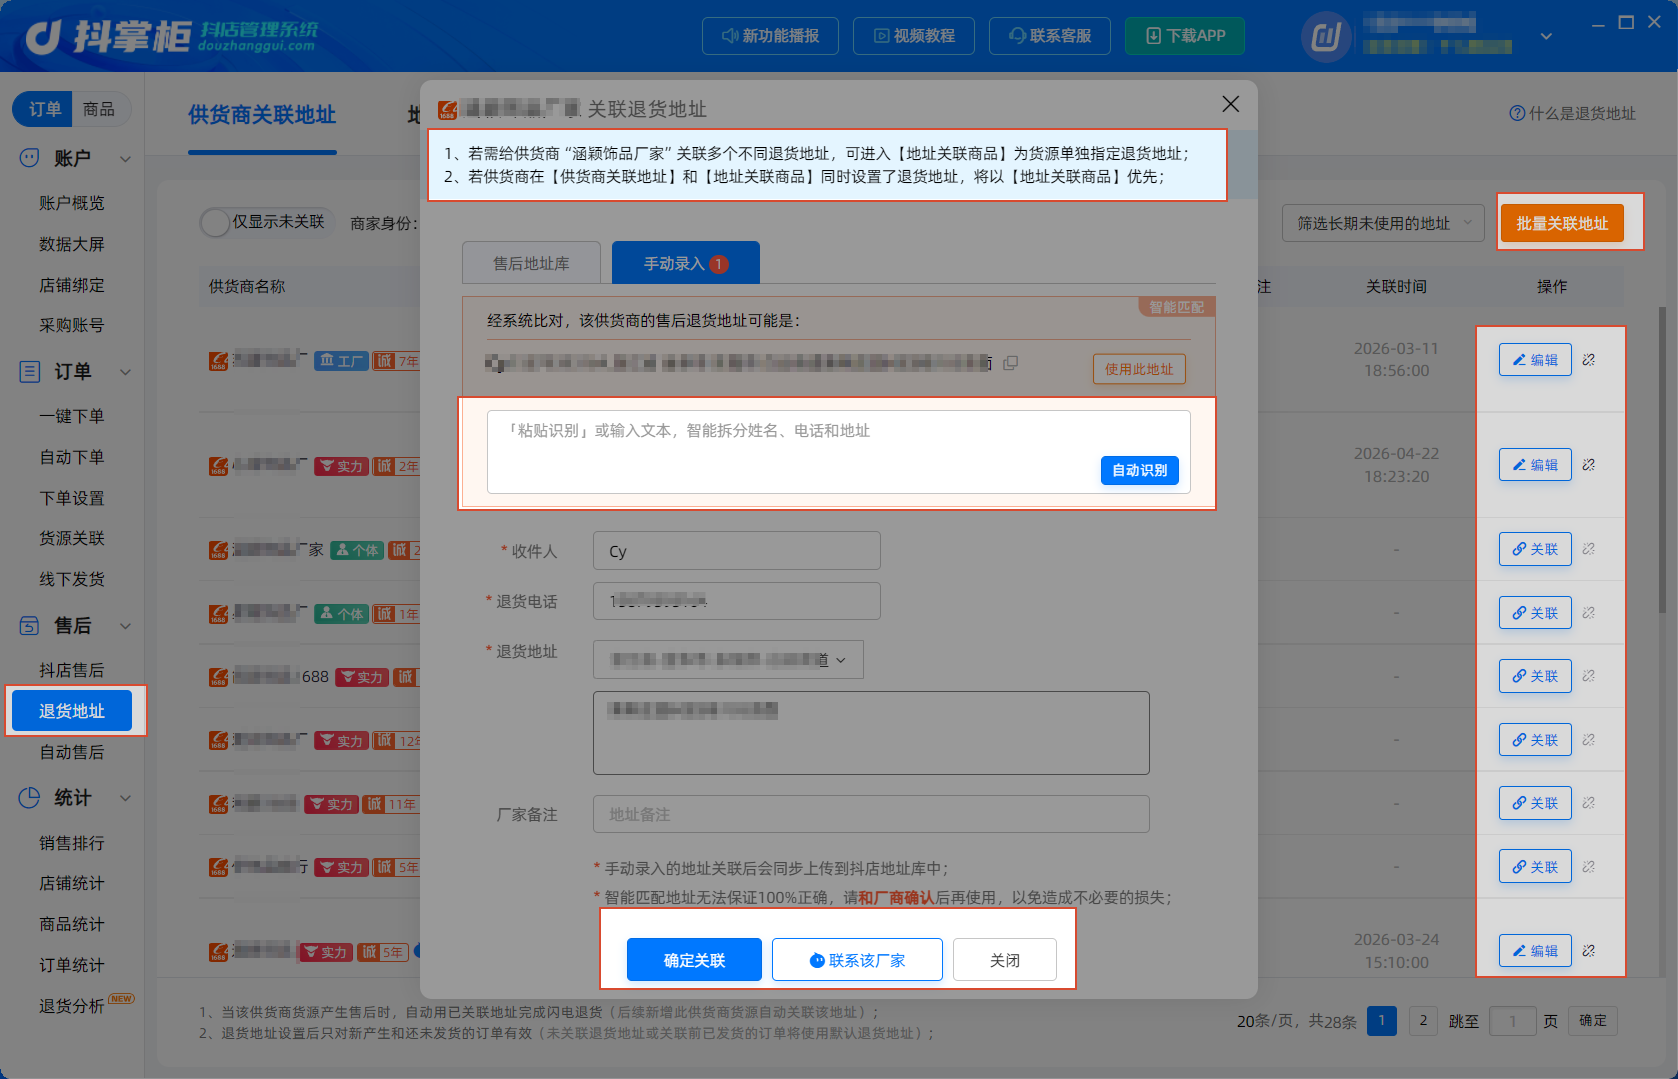Click unlink icon in the 15:10:00 row
The image size is (1678, 1079).
point(1589,951)
